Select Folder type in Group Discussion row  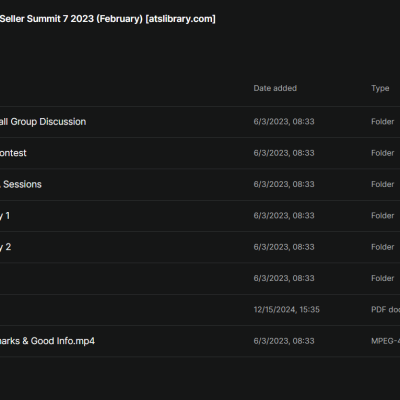pos(382,122)
